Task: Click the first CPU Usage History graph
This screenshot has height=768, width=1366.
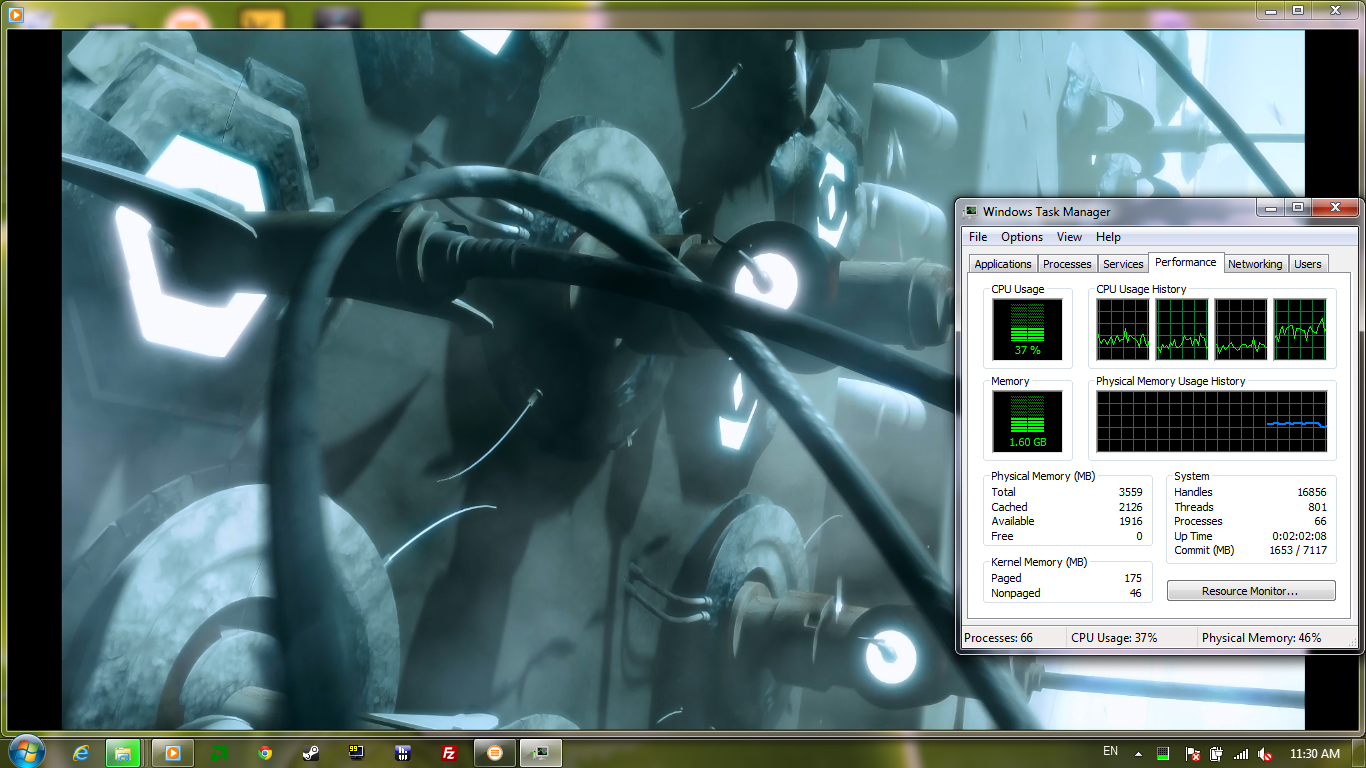Action: pyautogui.click(x=1123, y=329)
